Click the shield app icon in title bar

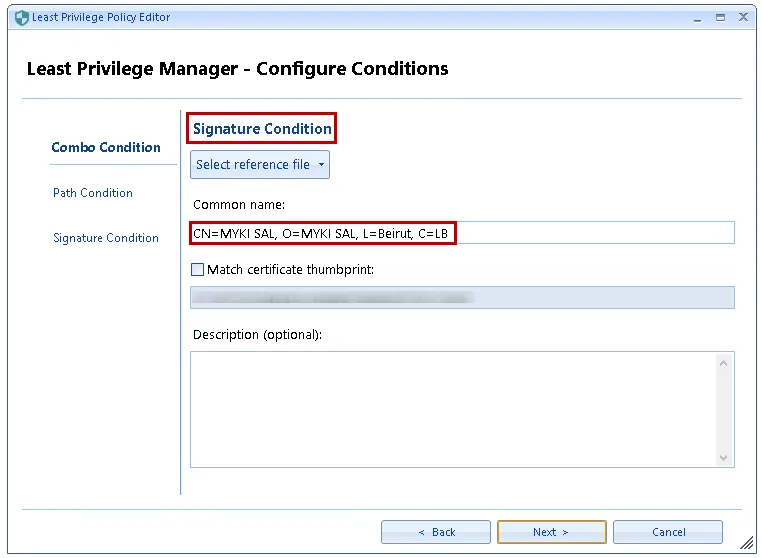pos(22,18)
